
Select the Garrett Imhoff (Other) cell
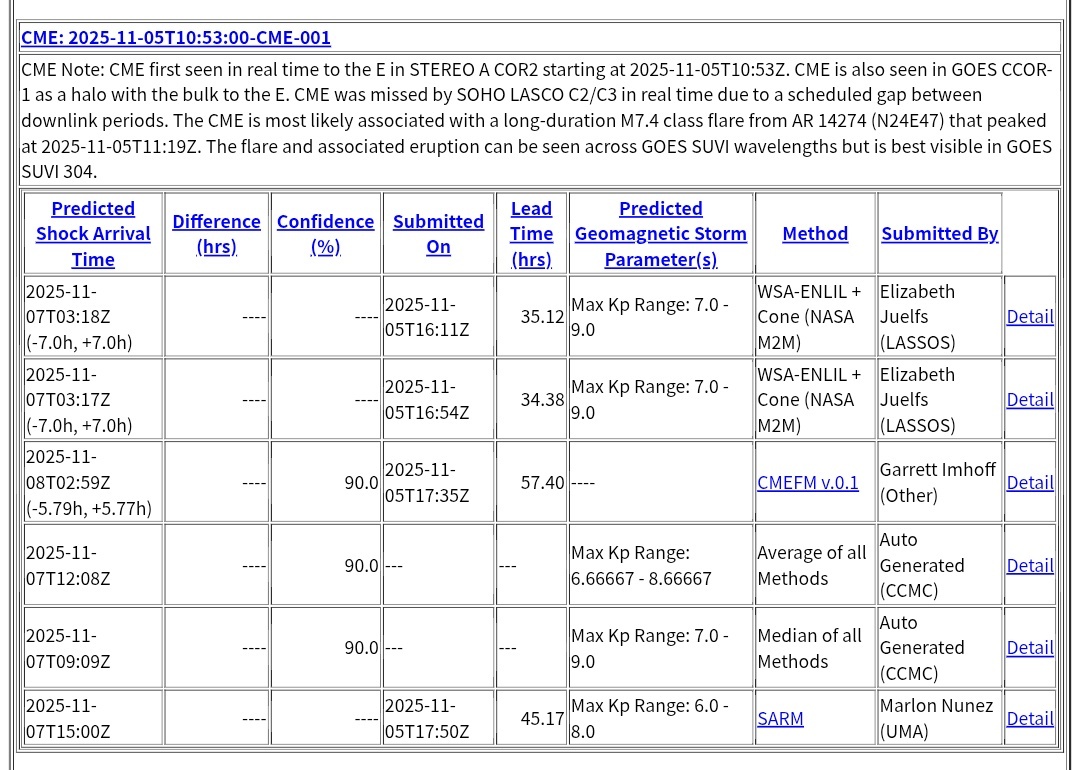(x=940, y=482)
